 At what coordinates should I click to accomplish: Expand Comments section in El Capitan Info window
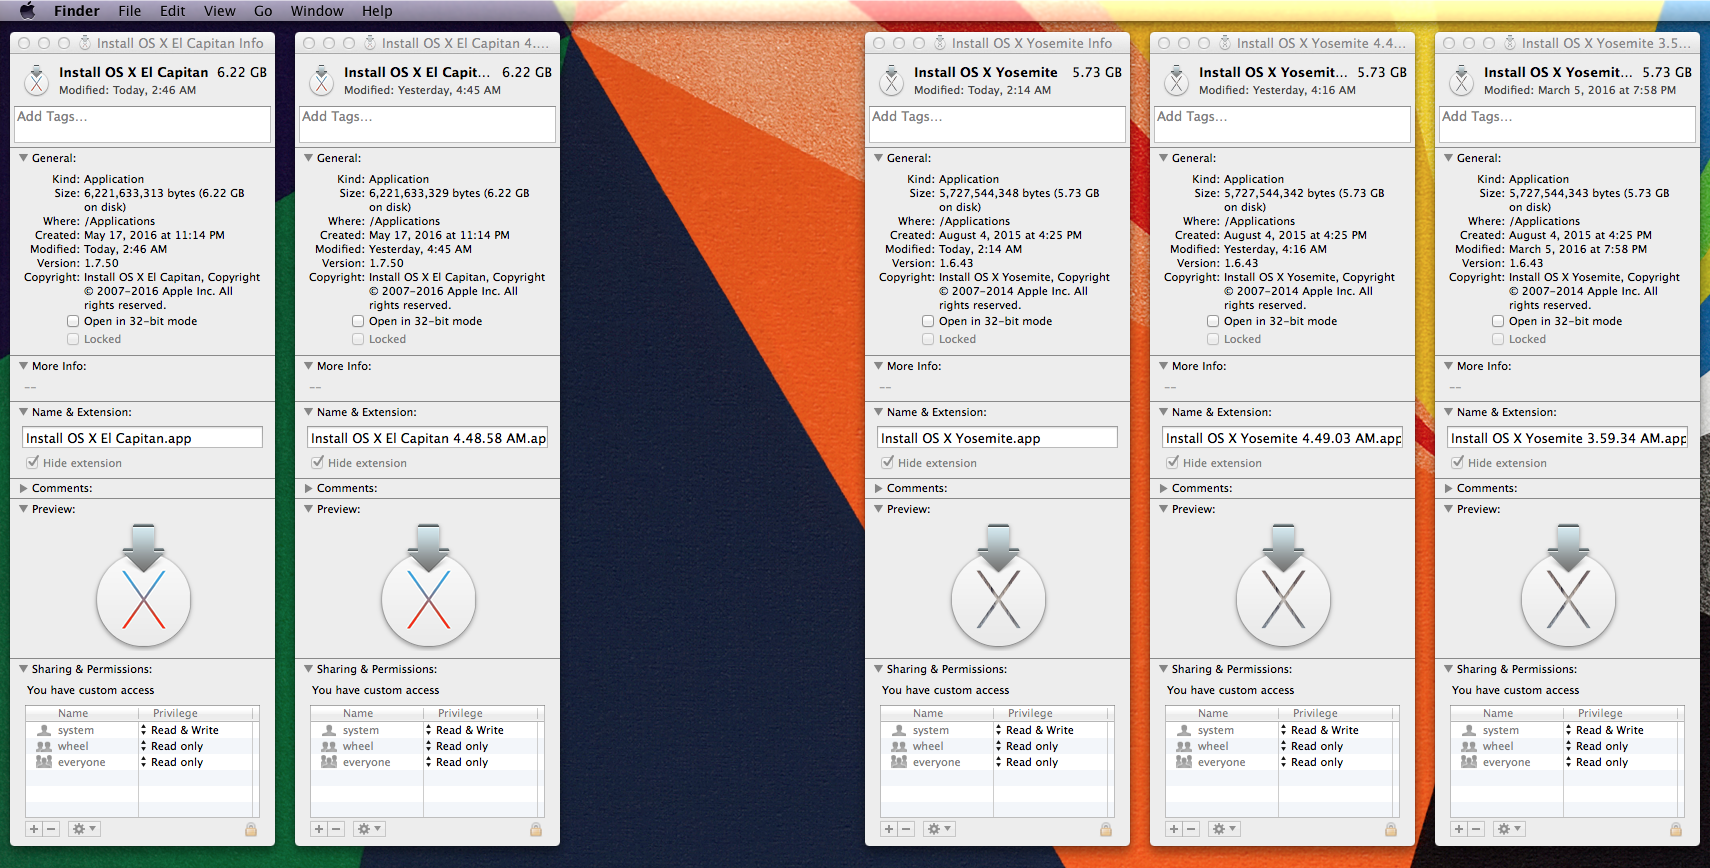[23, 488]
